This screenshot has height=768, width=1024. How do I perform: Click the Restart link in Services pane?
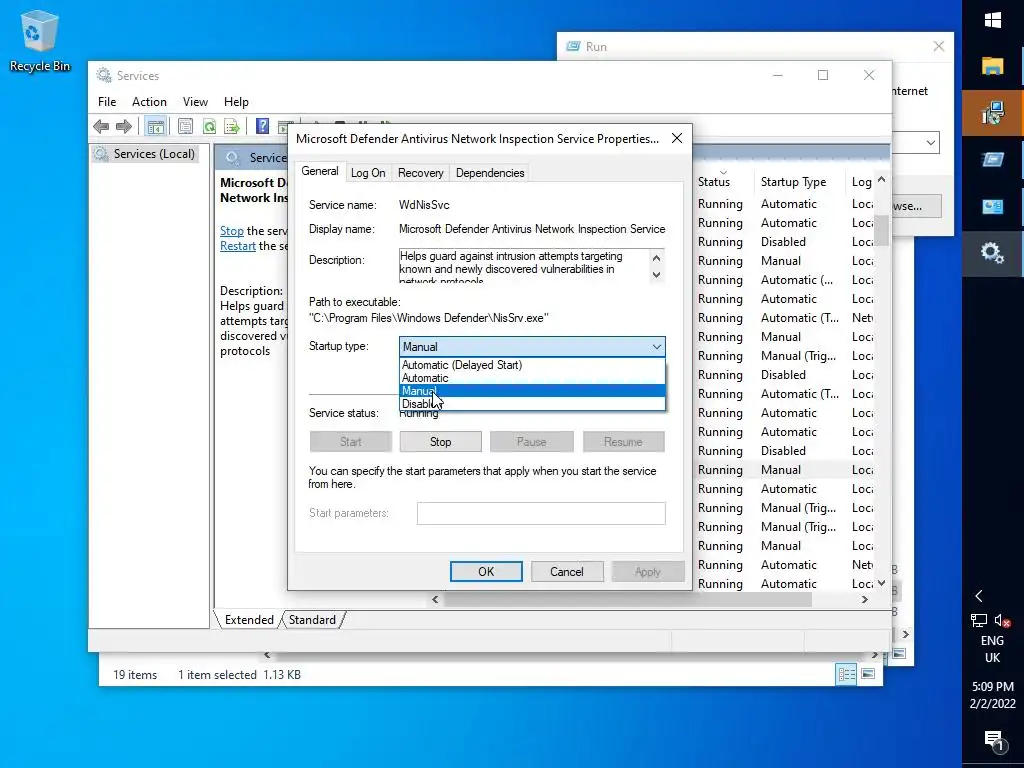[x=238, y=246]
